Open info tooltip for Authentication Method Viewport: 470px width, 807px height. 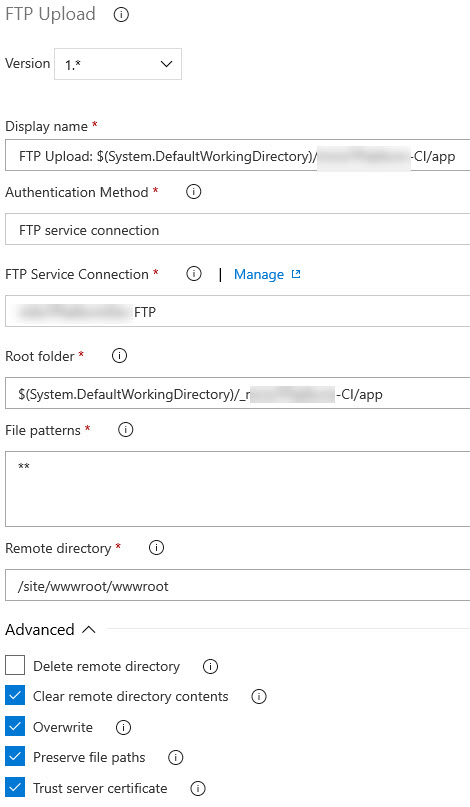194,192
